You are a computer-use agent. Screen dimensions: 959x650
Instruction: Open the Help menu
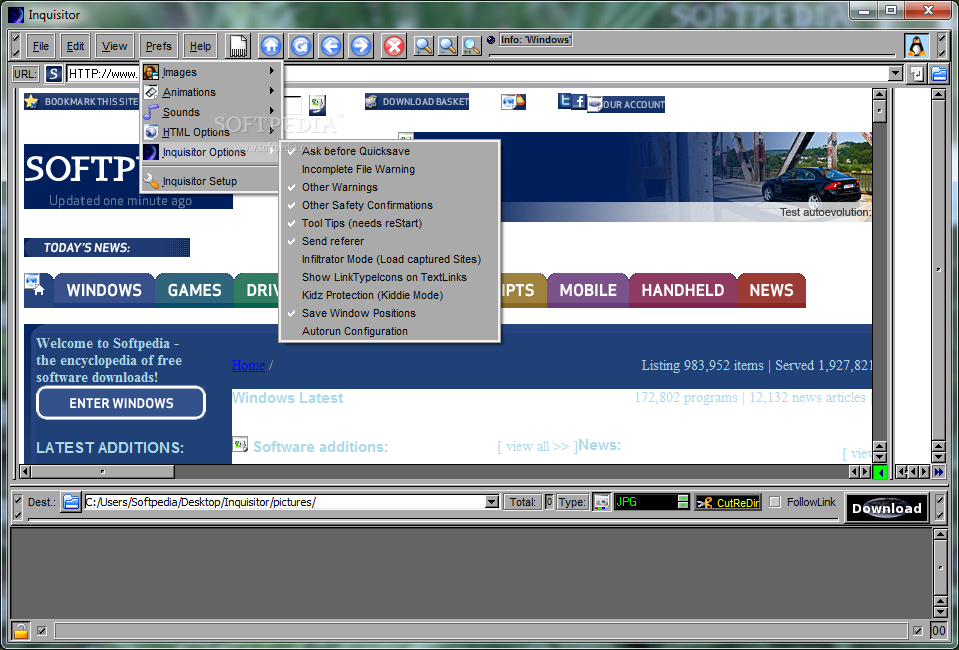pyautogui.click(x=200, y=46)
